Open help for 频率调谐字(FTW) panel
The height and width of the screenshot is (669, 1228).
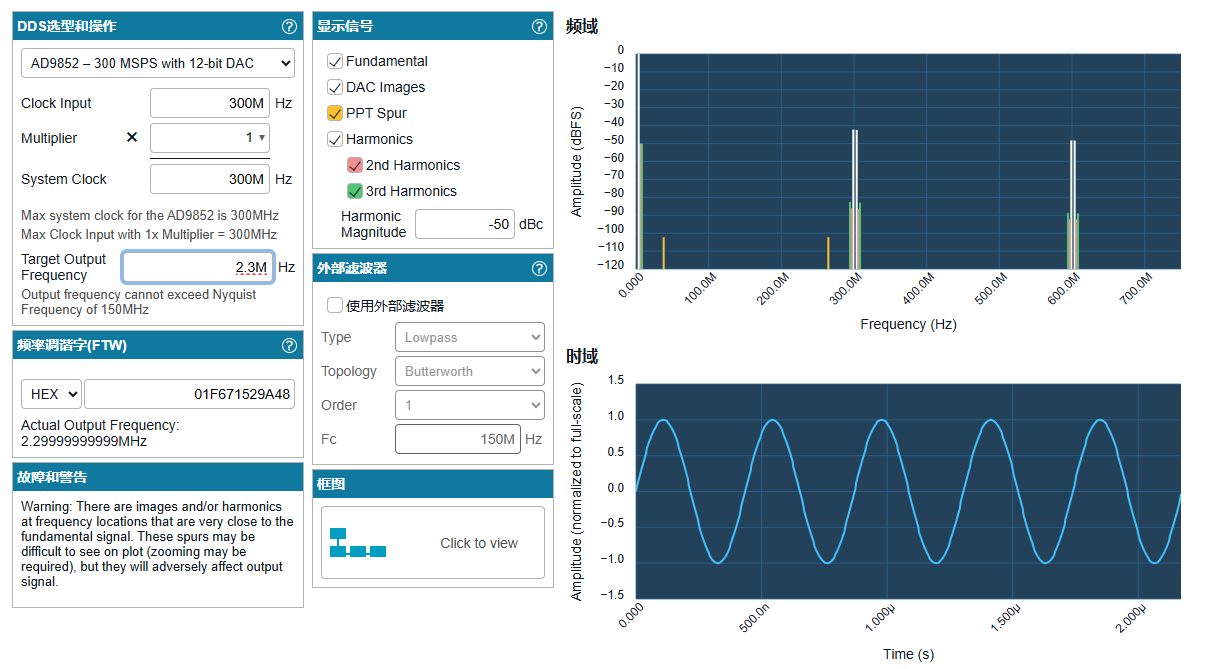tap(289, 346)
